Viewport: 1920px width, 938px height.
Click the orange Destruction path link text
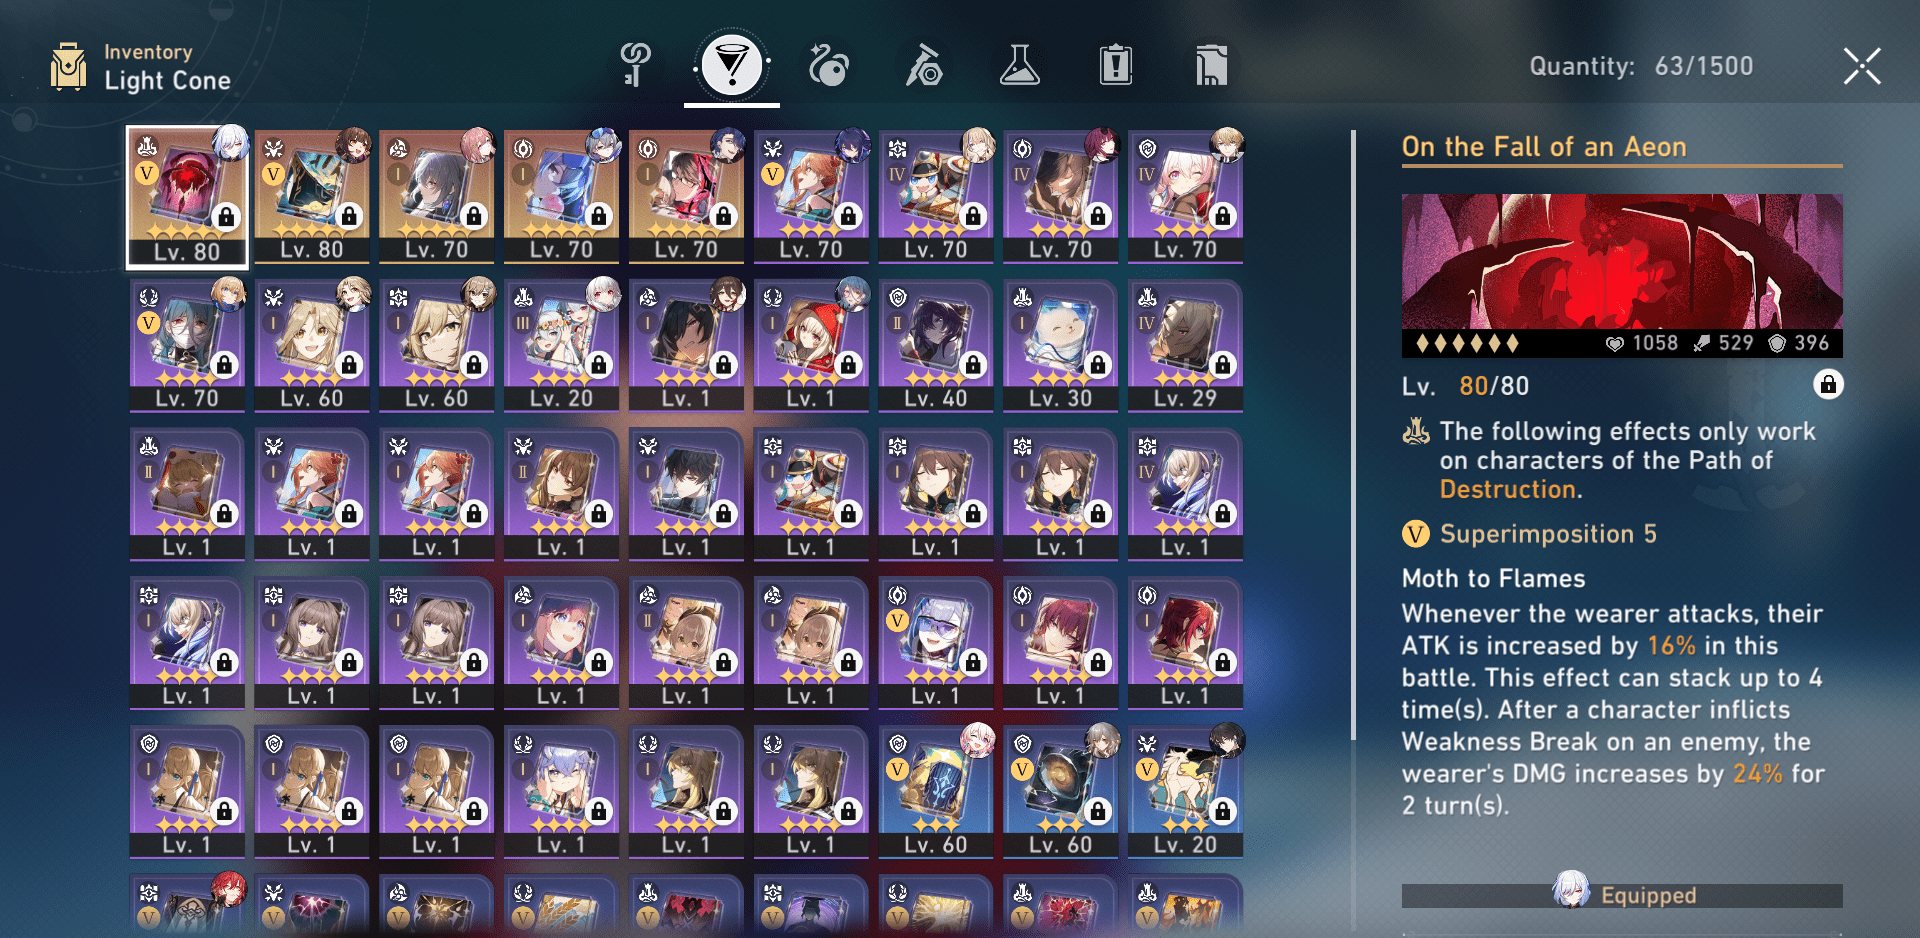click(1508, 489)
